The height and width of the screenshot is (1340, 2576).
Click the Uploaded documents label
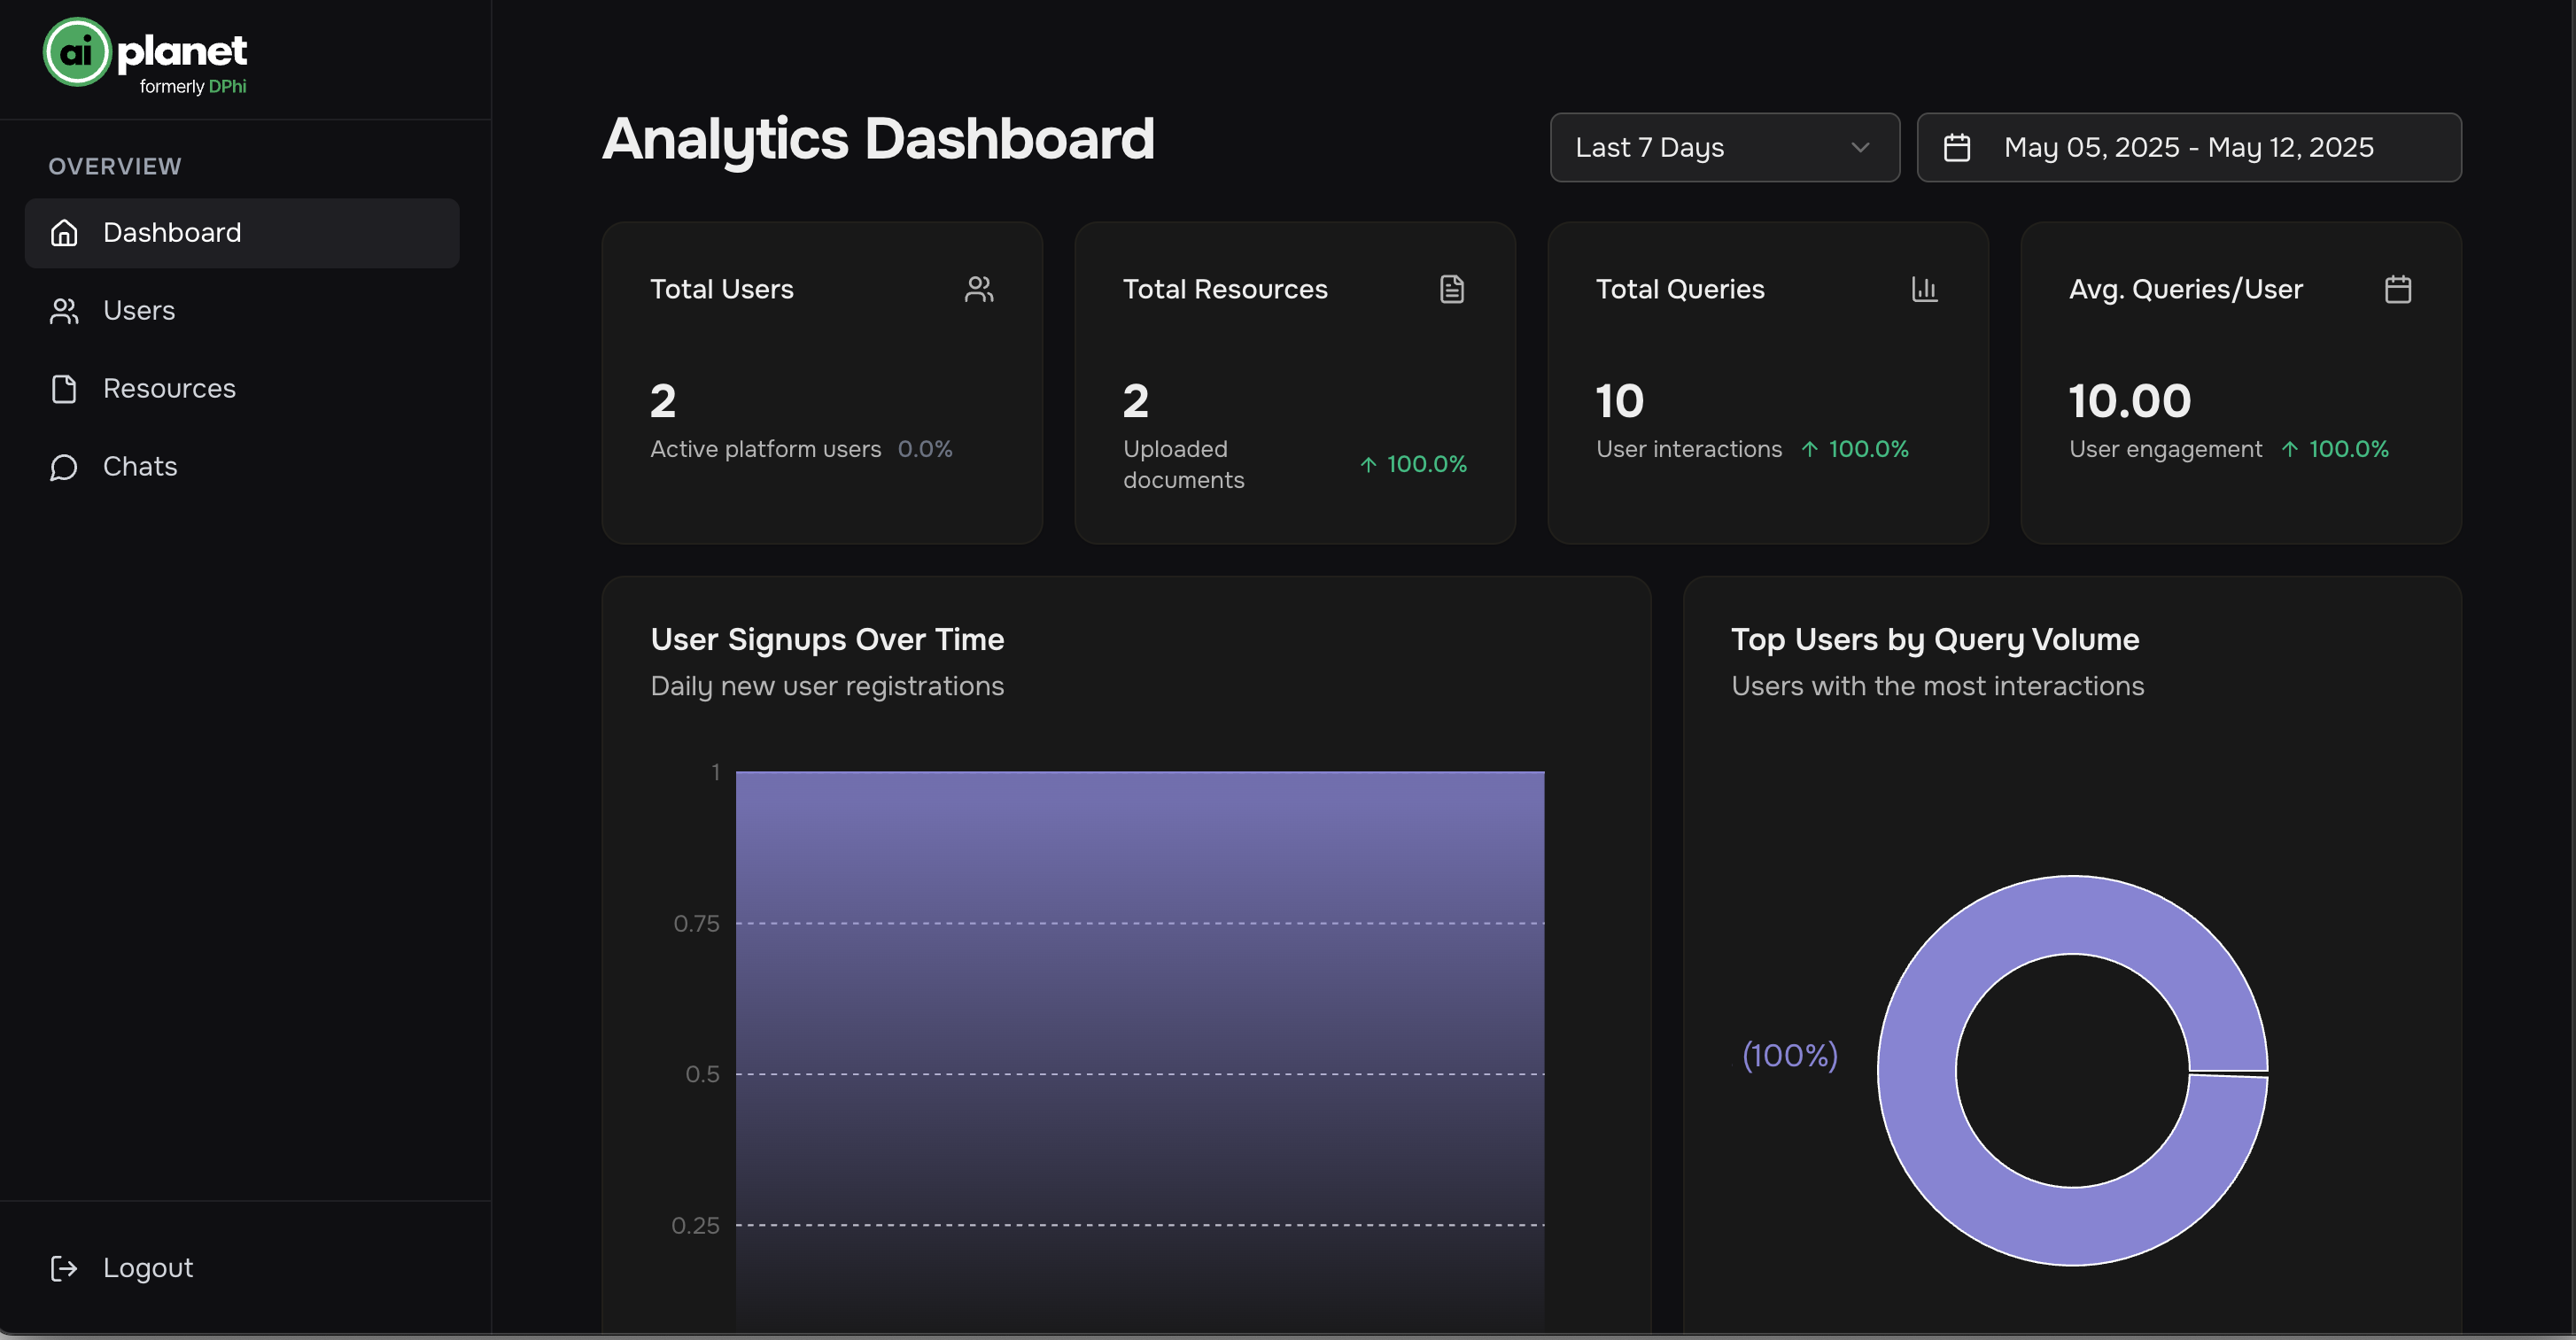tap(1184, 465)
